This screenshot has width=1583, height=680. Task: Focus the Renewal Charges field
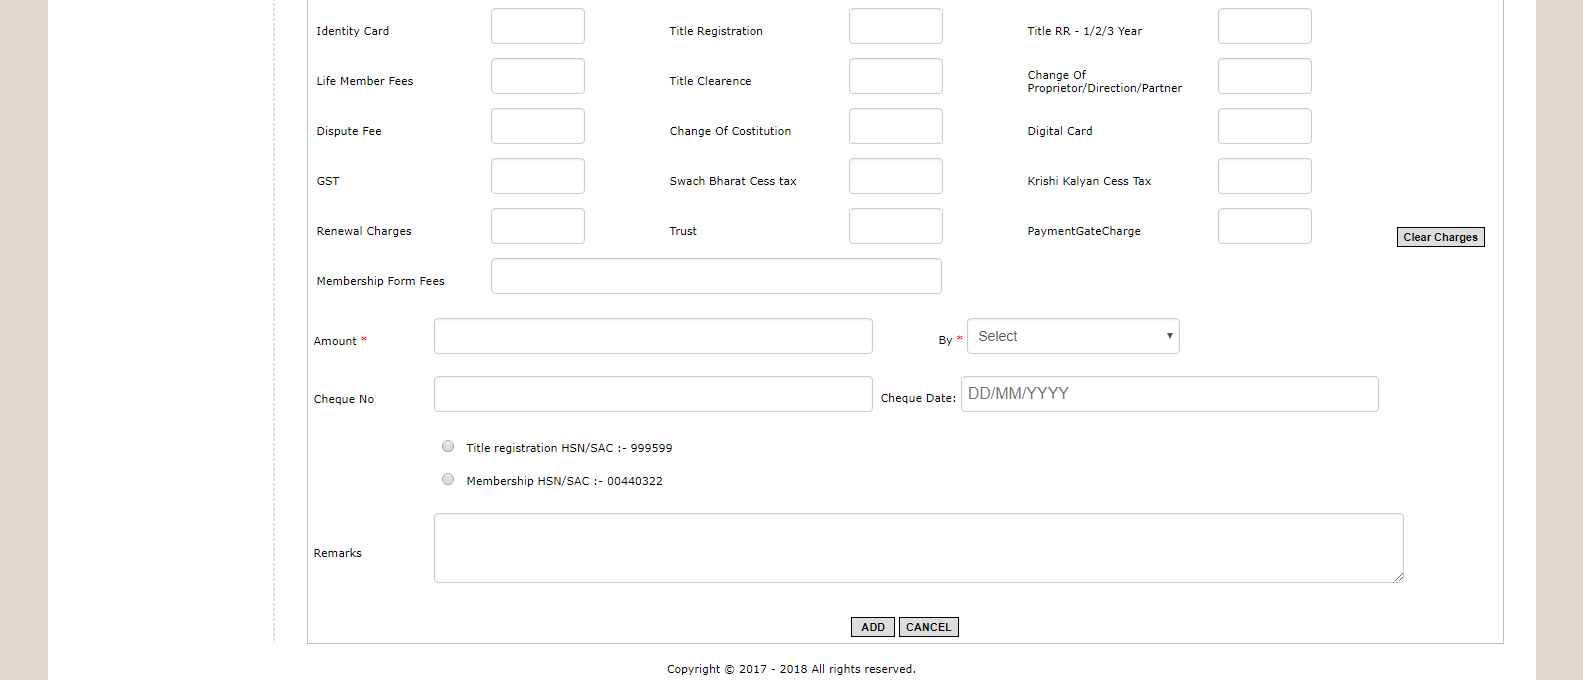point(537,226)
